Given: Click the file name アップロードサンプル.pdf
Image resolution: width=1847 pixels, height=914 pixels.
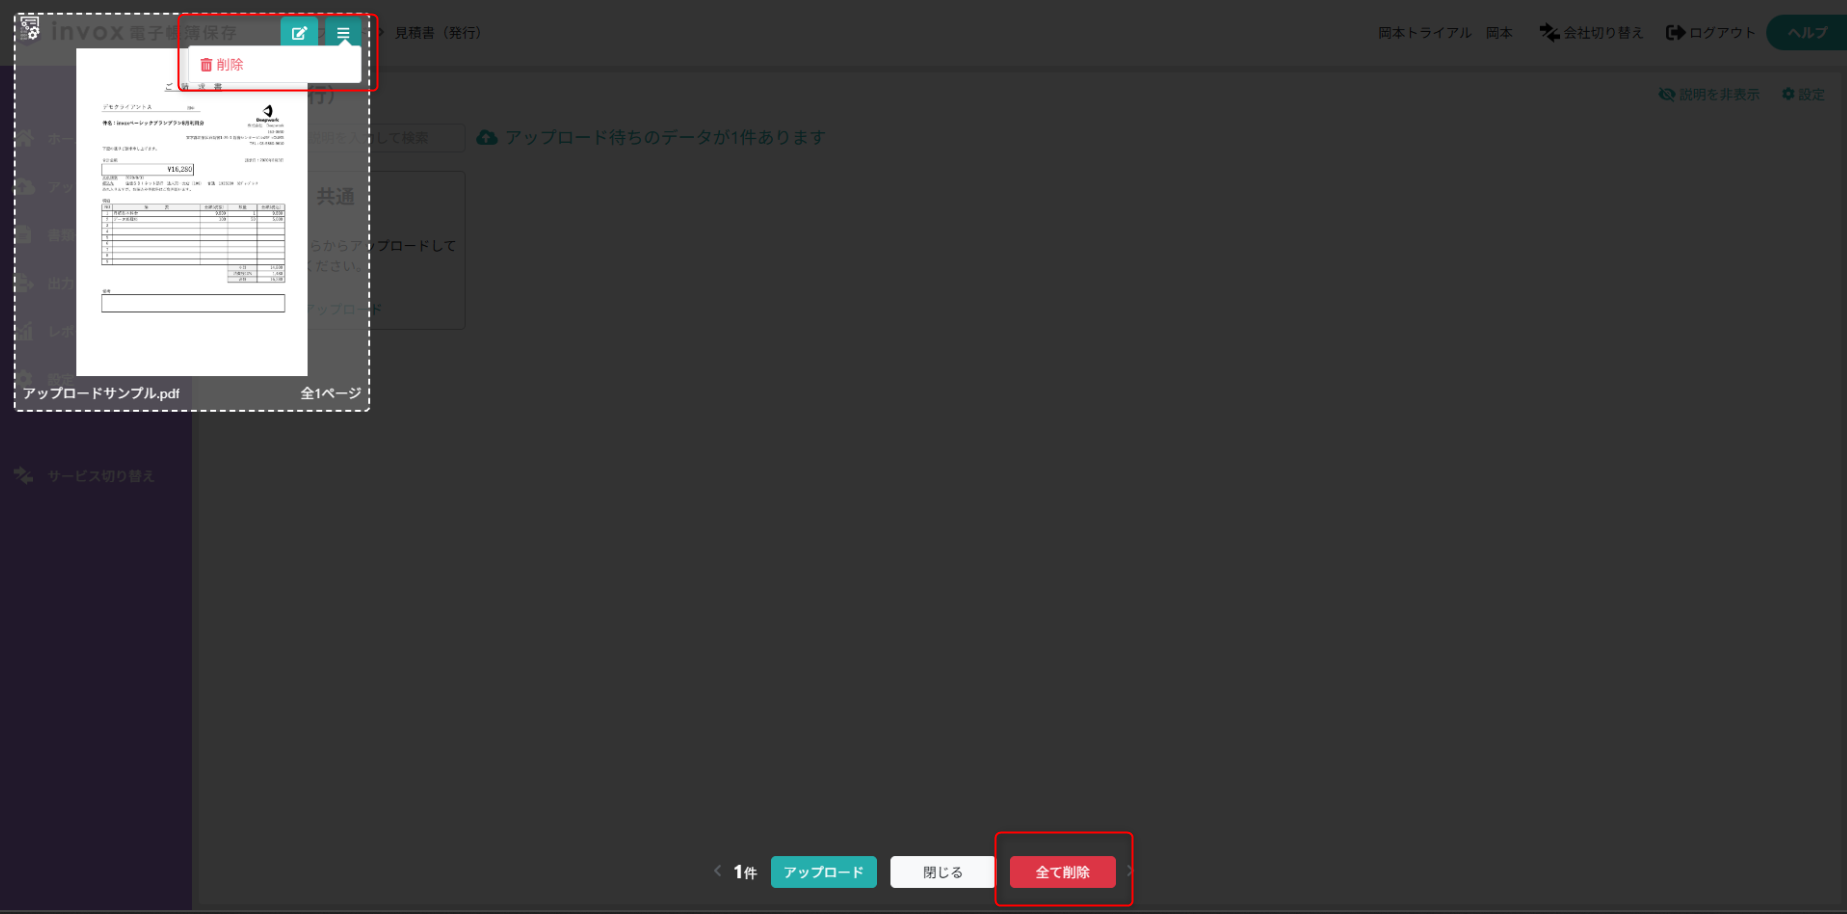Looking at the screenshot, I should pos(101,393).
